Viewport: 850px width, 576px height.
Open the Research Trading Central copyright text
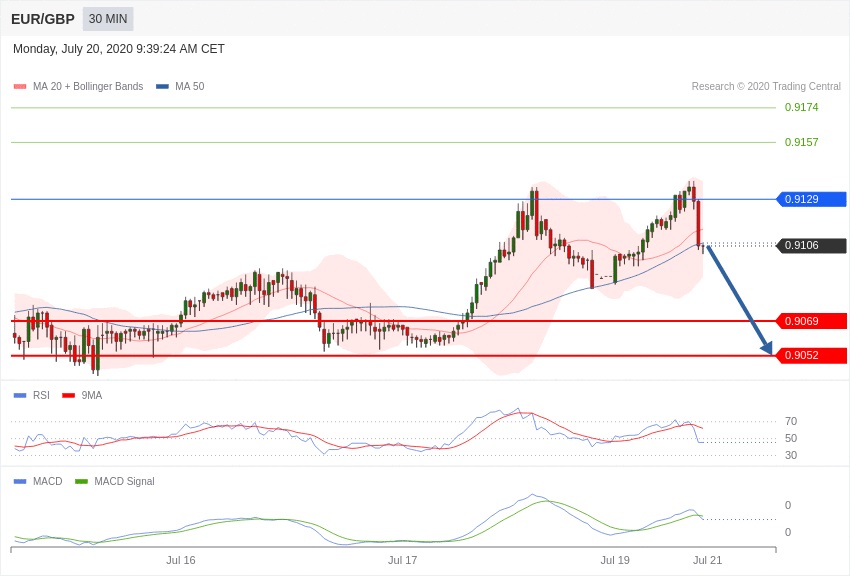(x=766, y=87)
